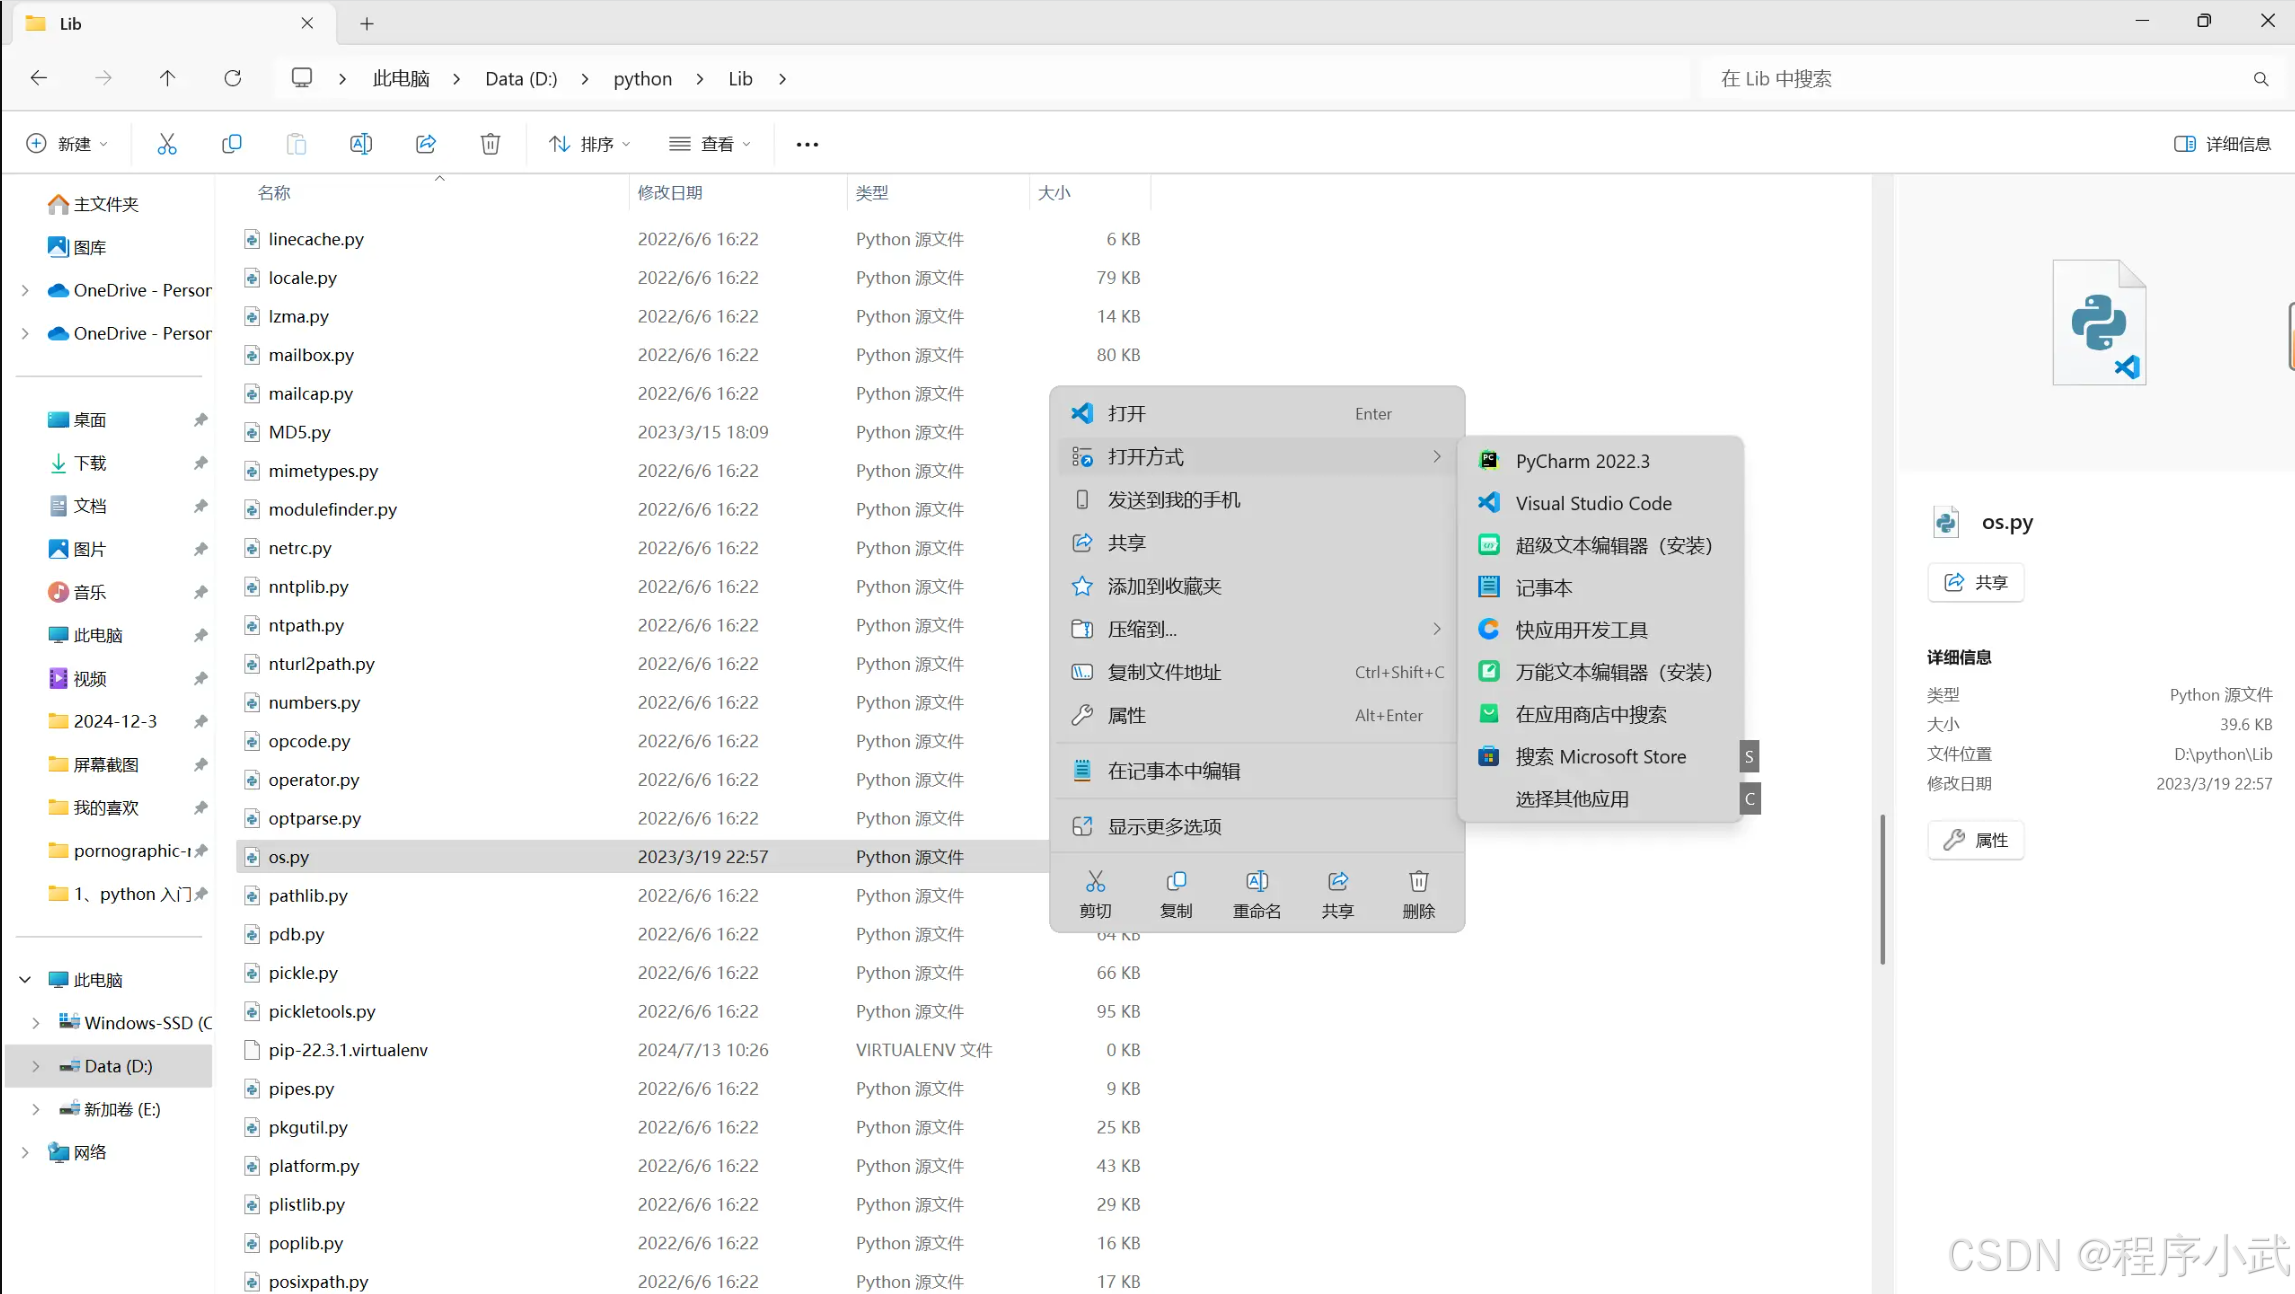Click the file list vertical scrollbar
Viewport: 2295px width, 1294px height.
pyautogui.click(x=1882, y=890)
